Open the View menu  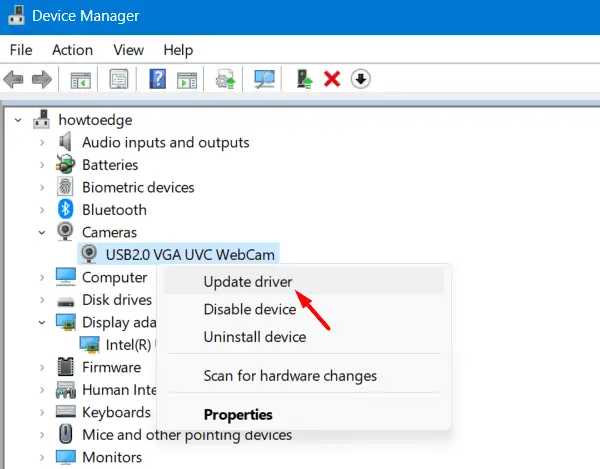[129, 50]
